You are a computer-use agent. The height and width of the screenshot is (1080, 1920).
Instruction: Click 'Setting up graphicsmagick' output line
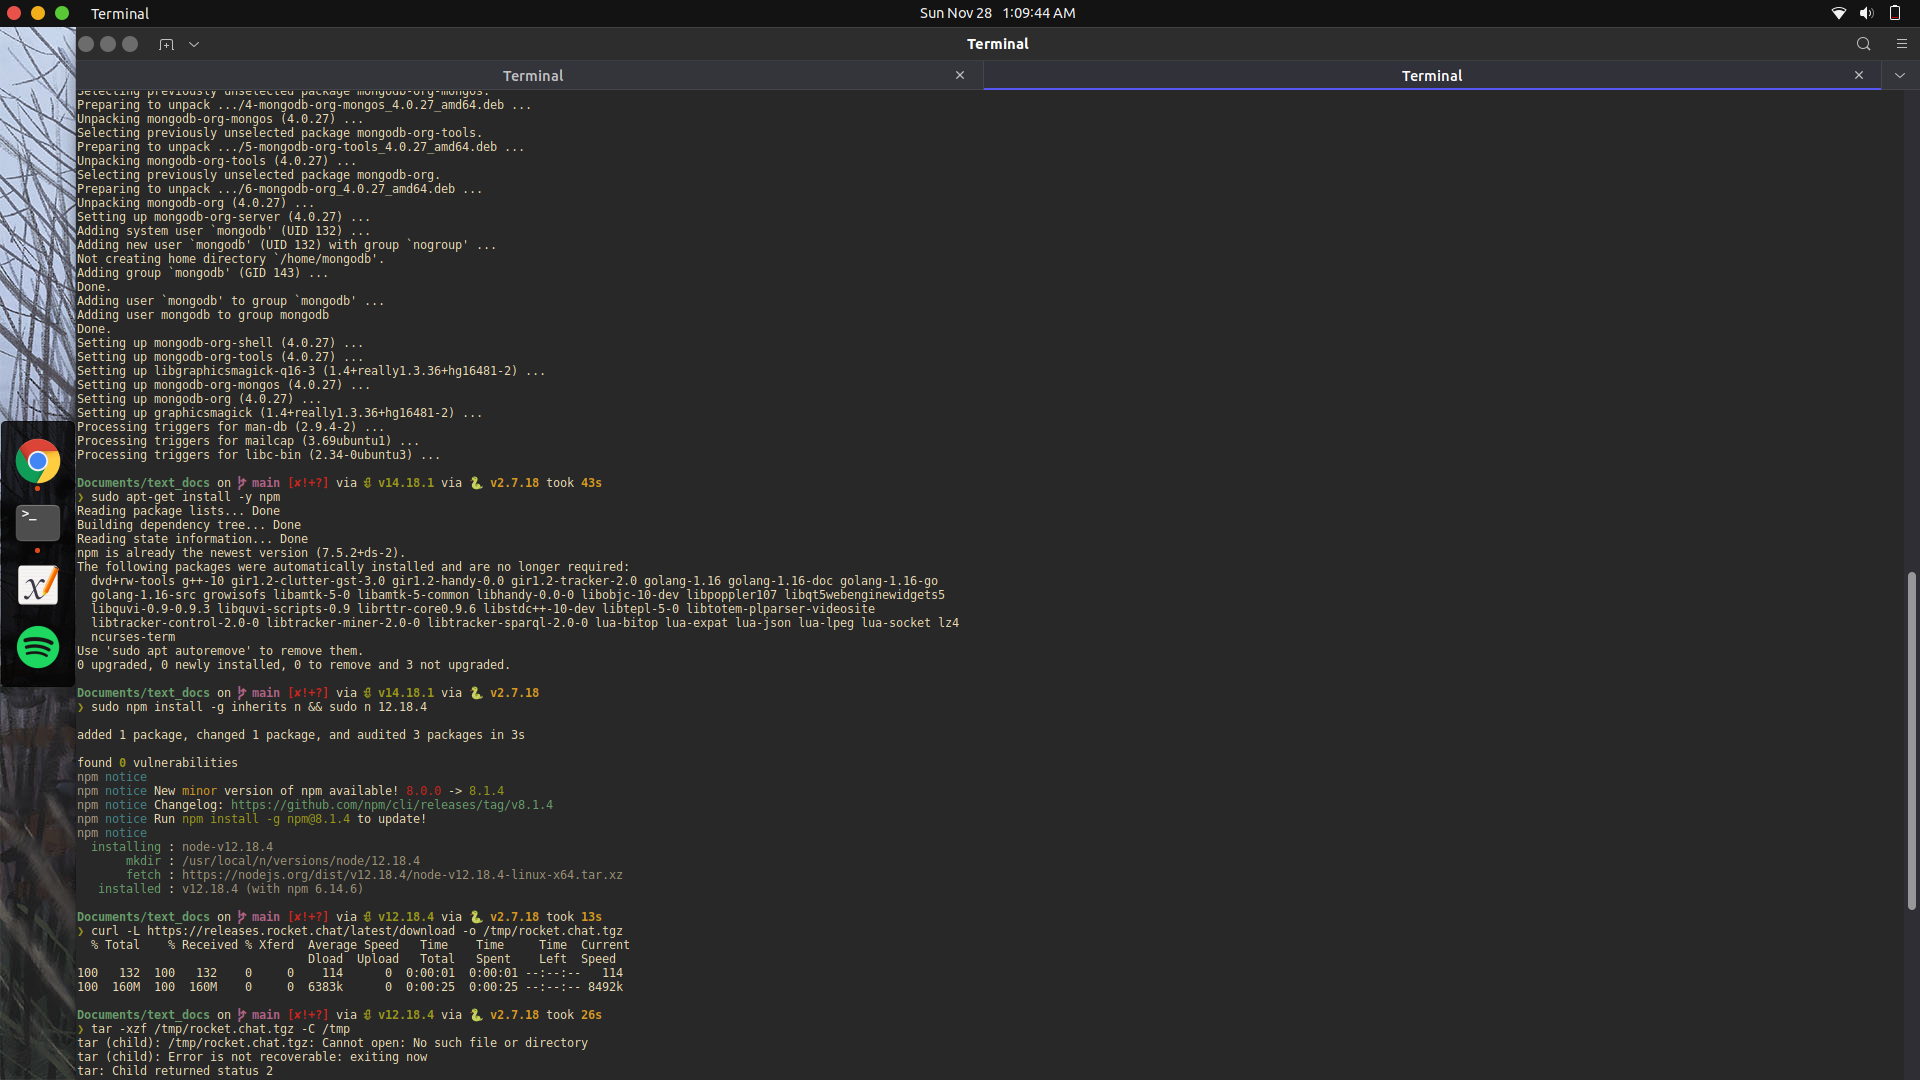click(x=279, y=413)
